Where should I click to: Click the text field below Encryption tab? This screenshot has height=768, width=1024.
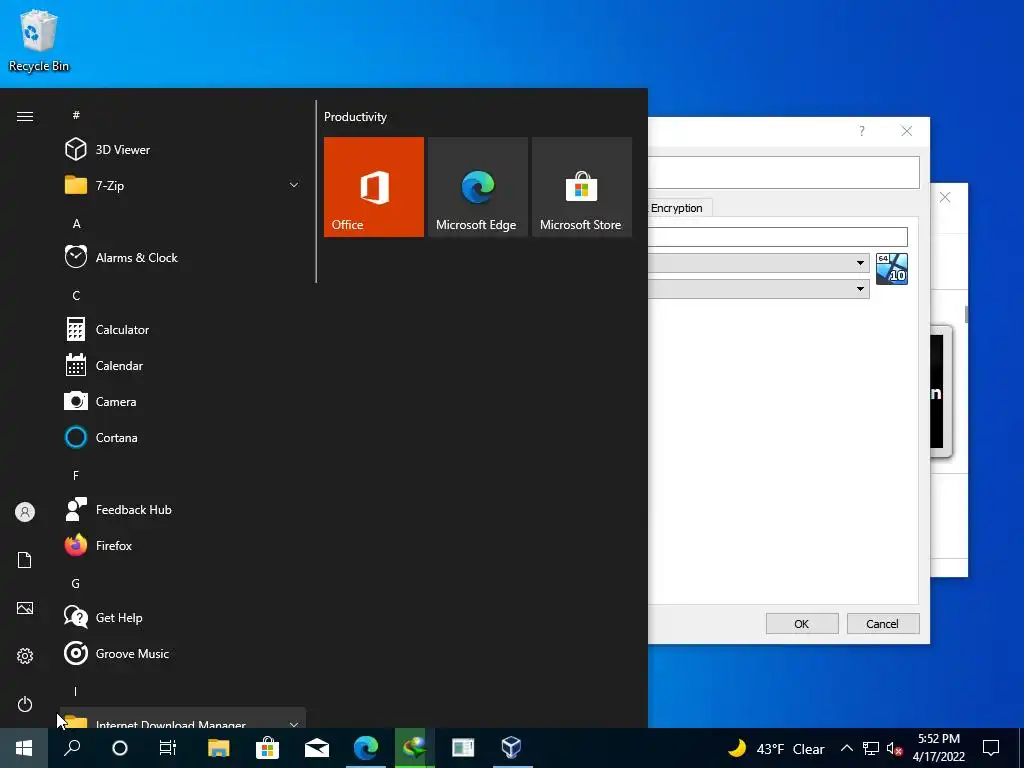778,236
